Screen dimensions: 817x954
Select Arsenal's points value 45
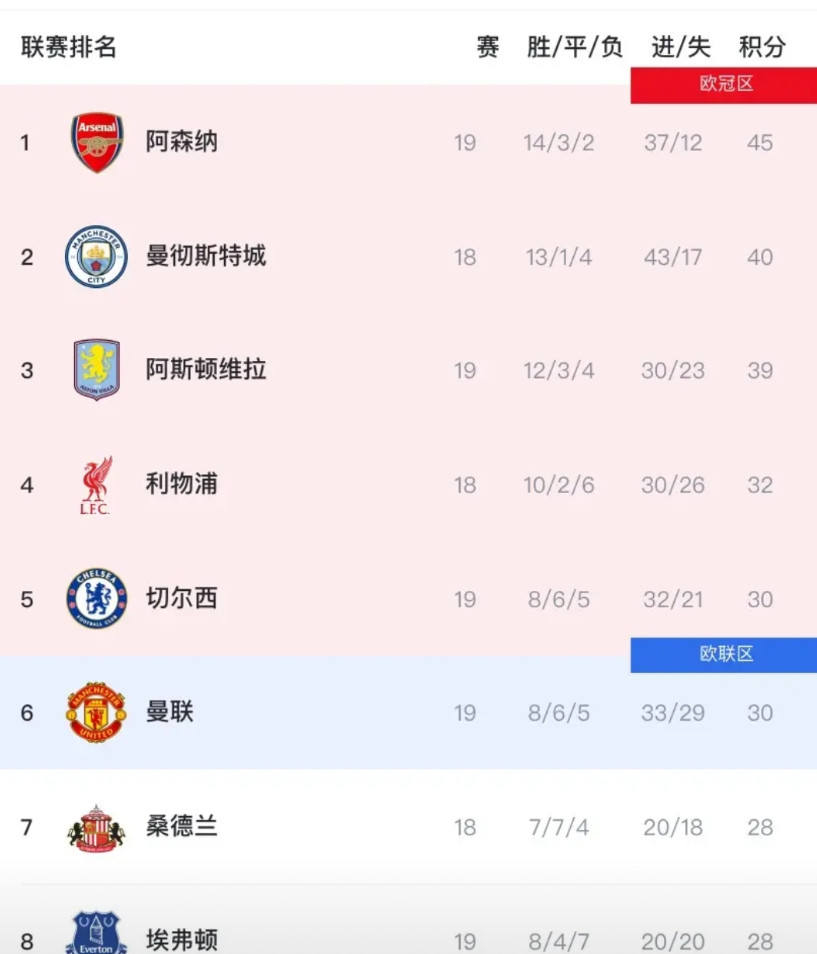pyautogui.click(x=759, y=142)
